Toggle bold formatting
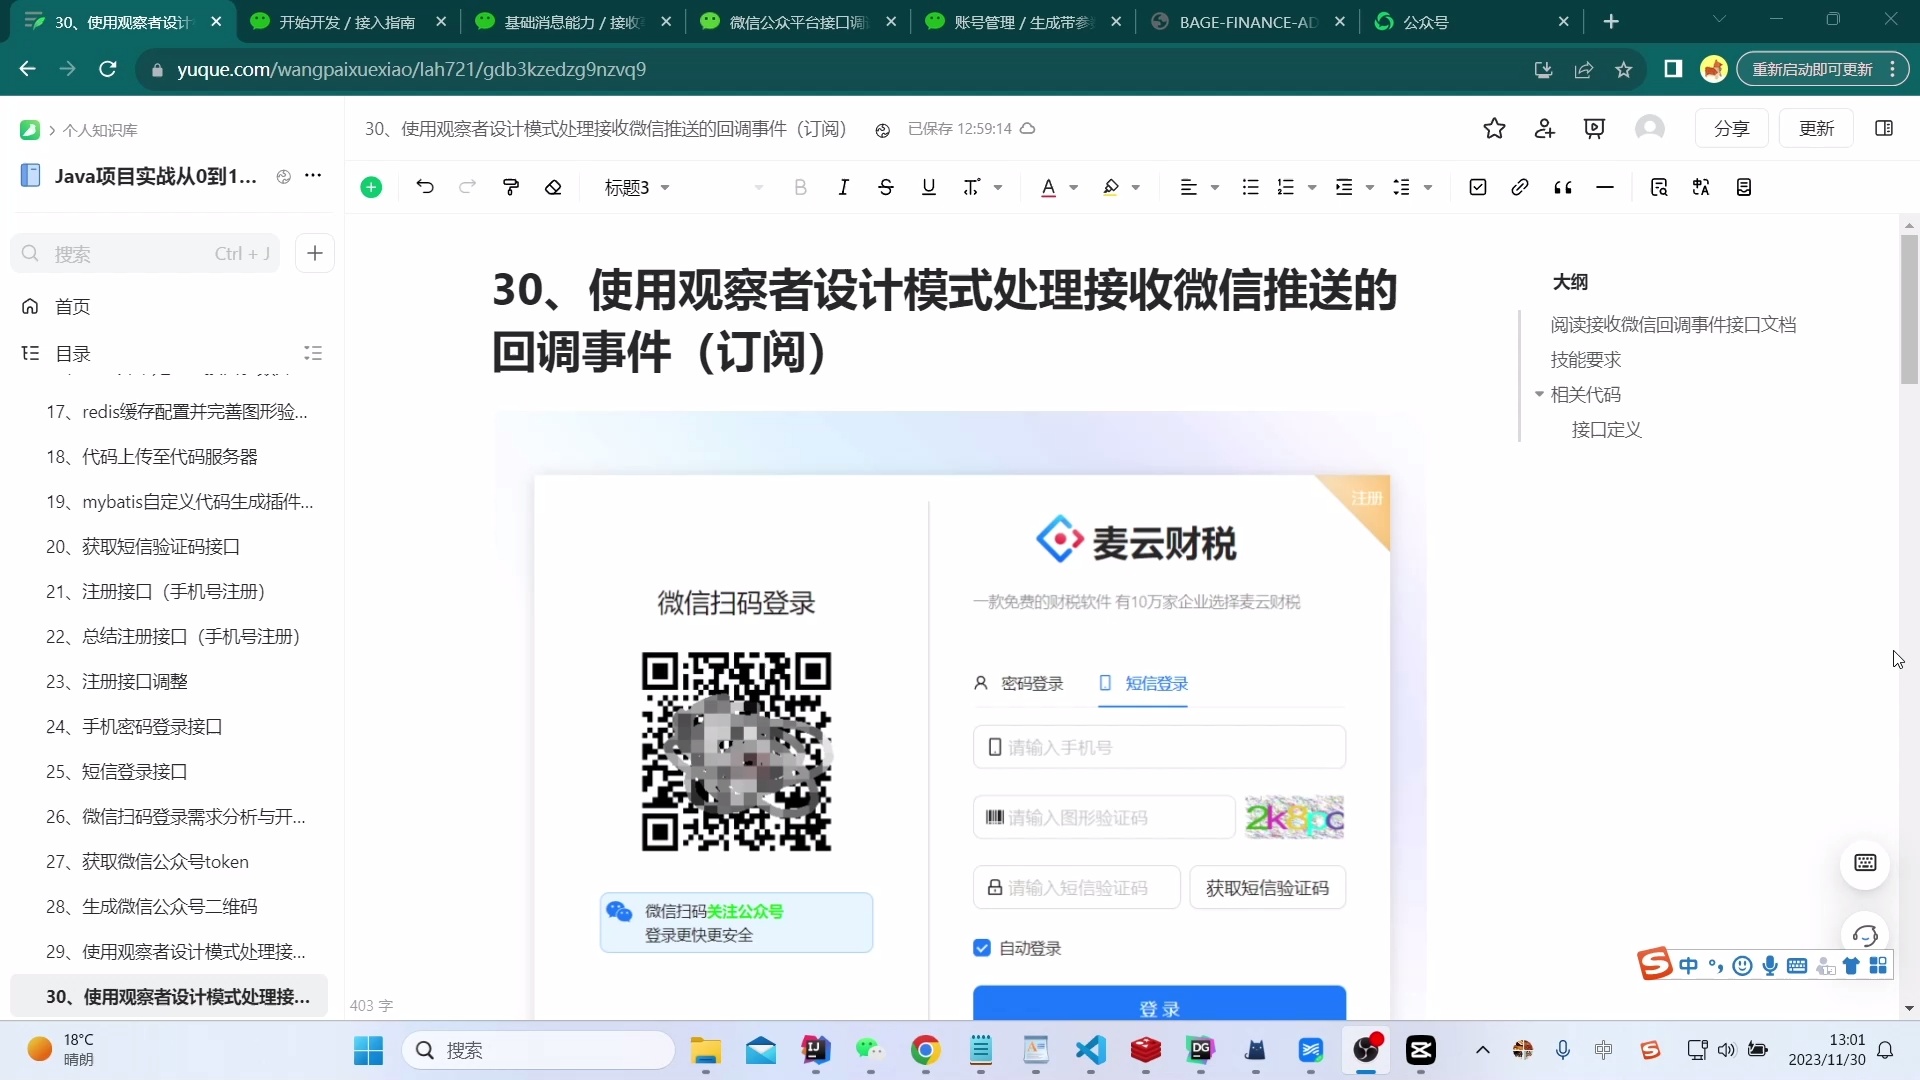The image size is (1920, 1080). tap(800, 187)
